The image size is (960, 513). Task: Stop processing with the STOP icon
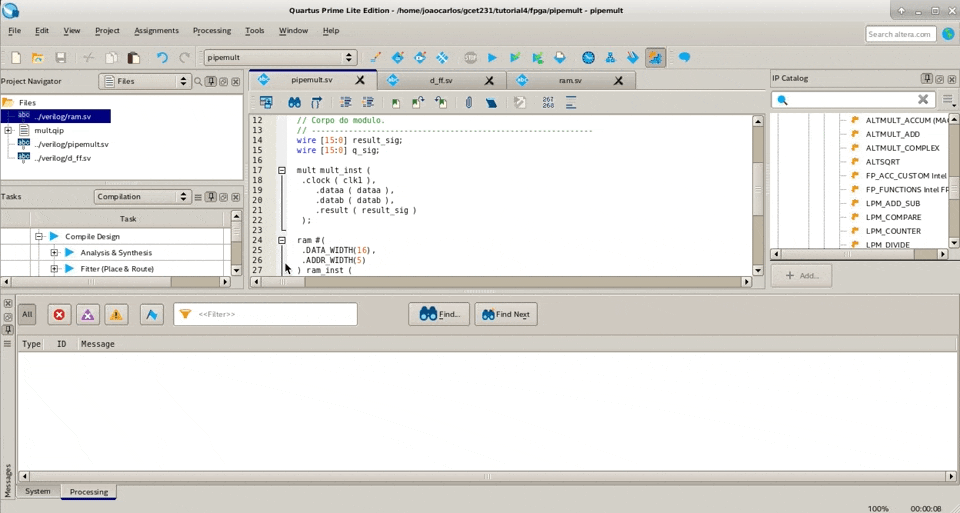[x=470, y=58]
